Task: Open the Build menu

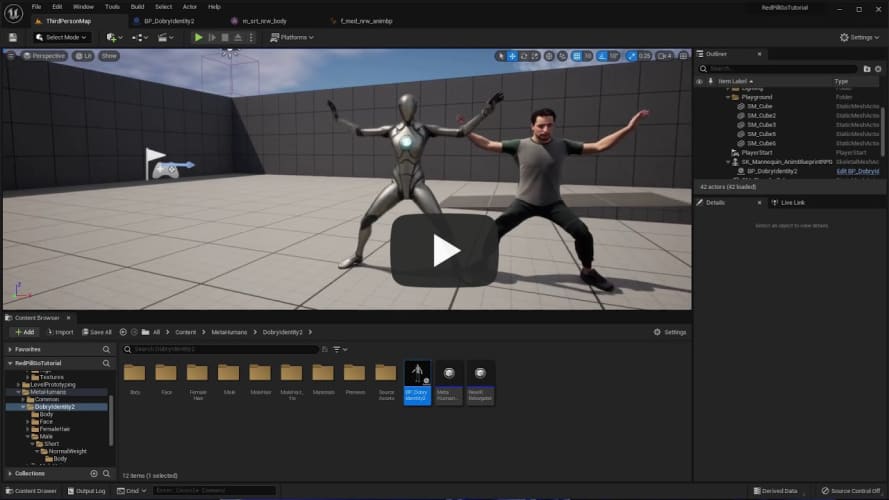Action: click(137, 6)
